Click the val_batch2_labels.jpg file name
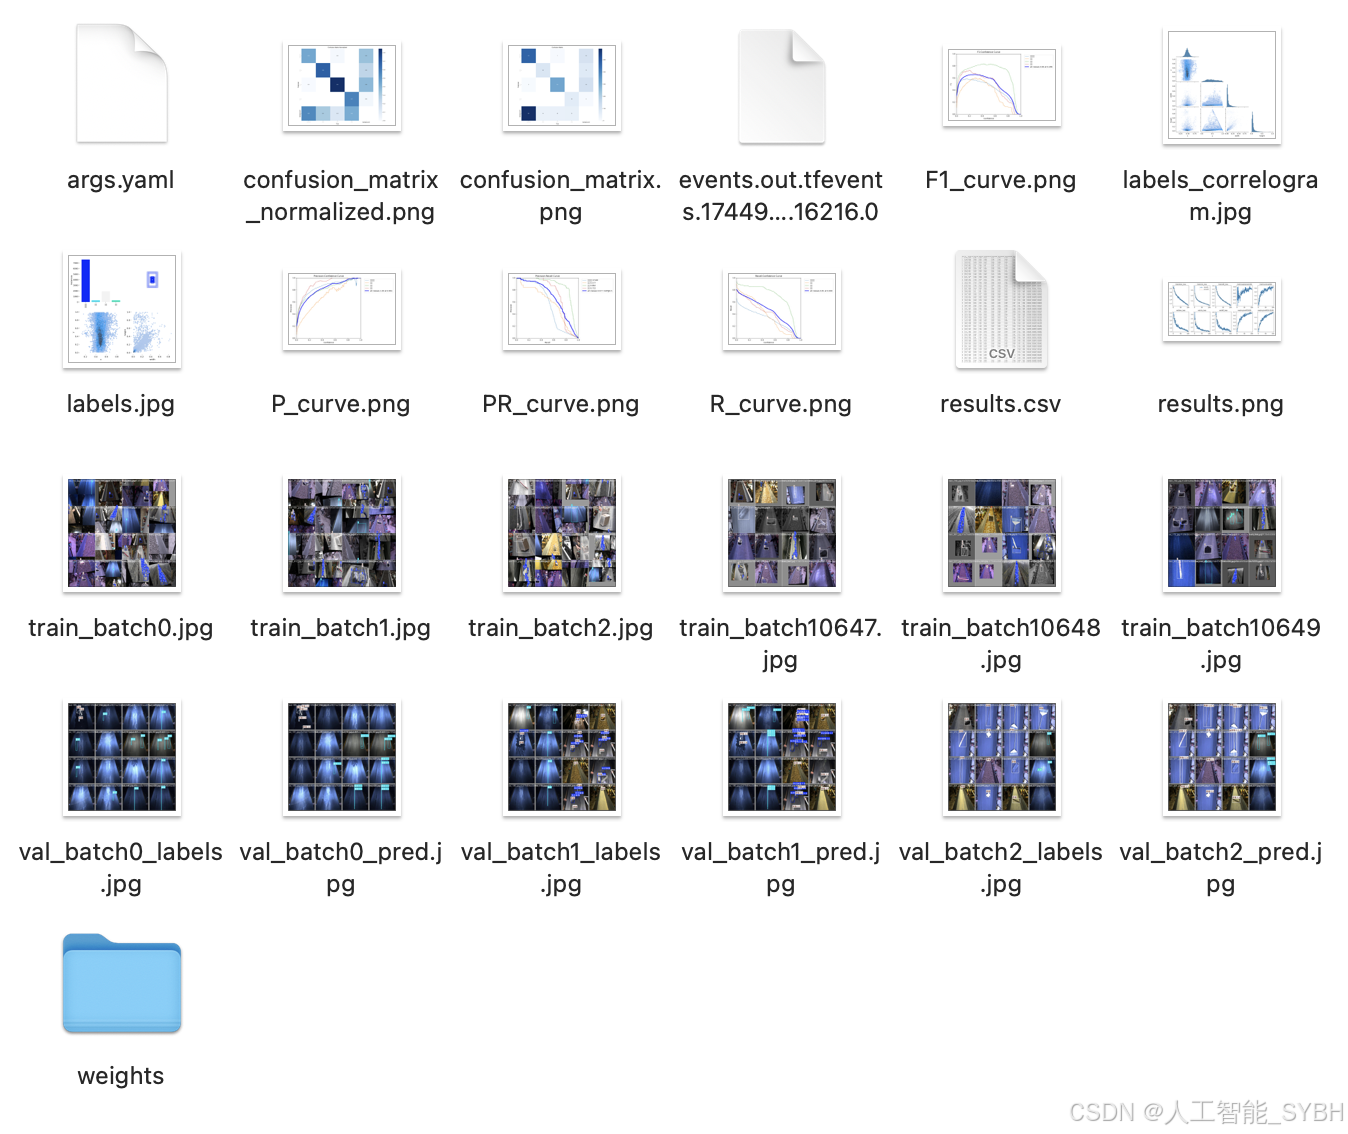 (1001, 868)
